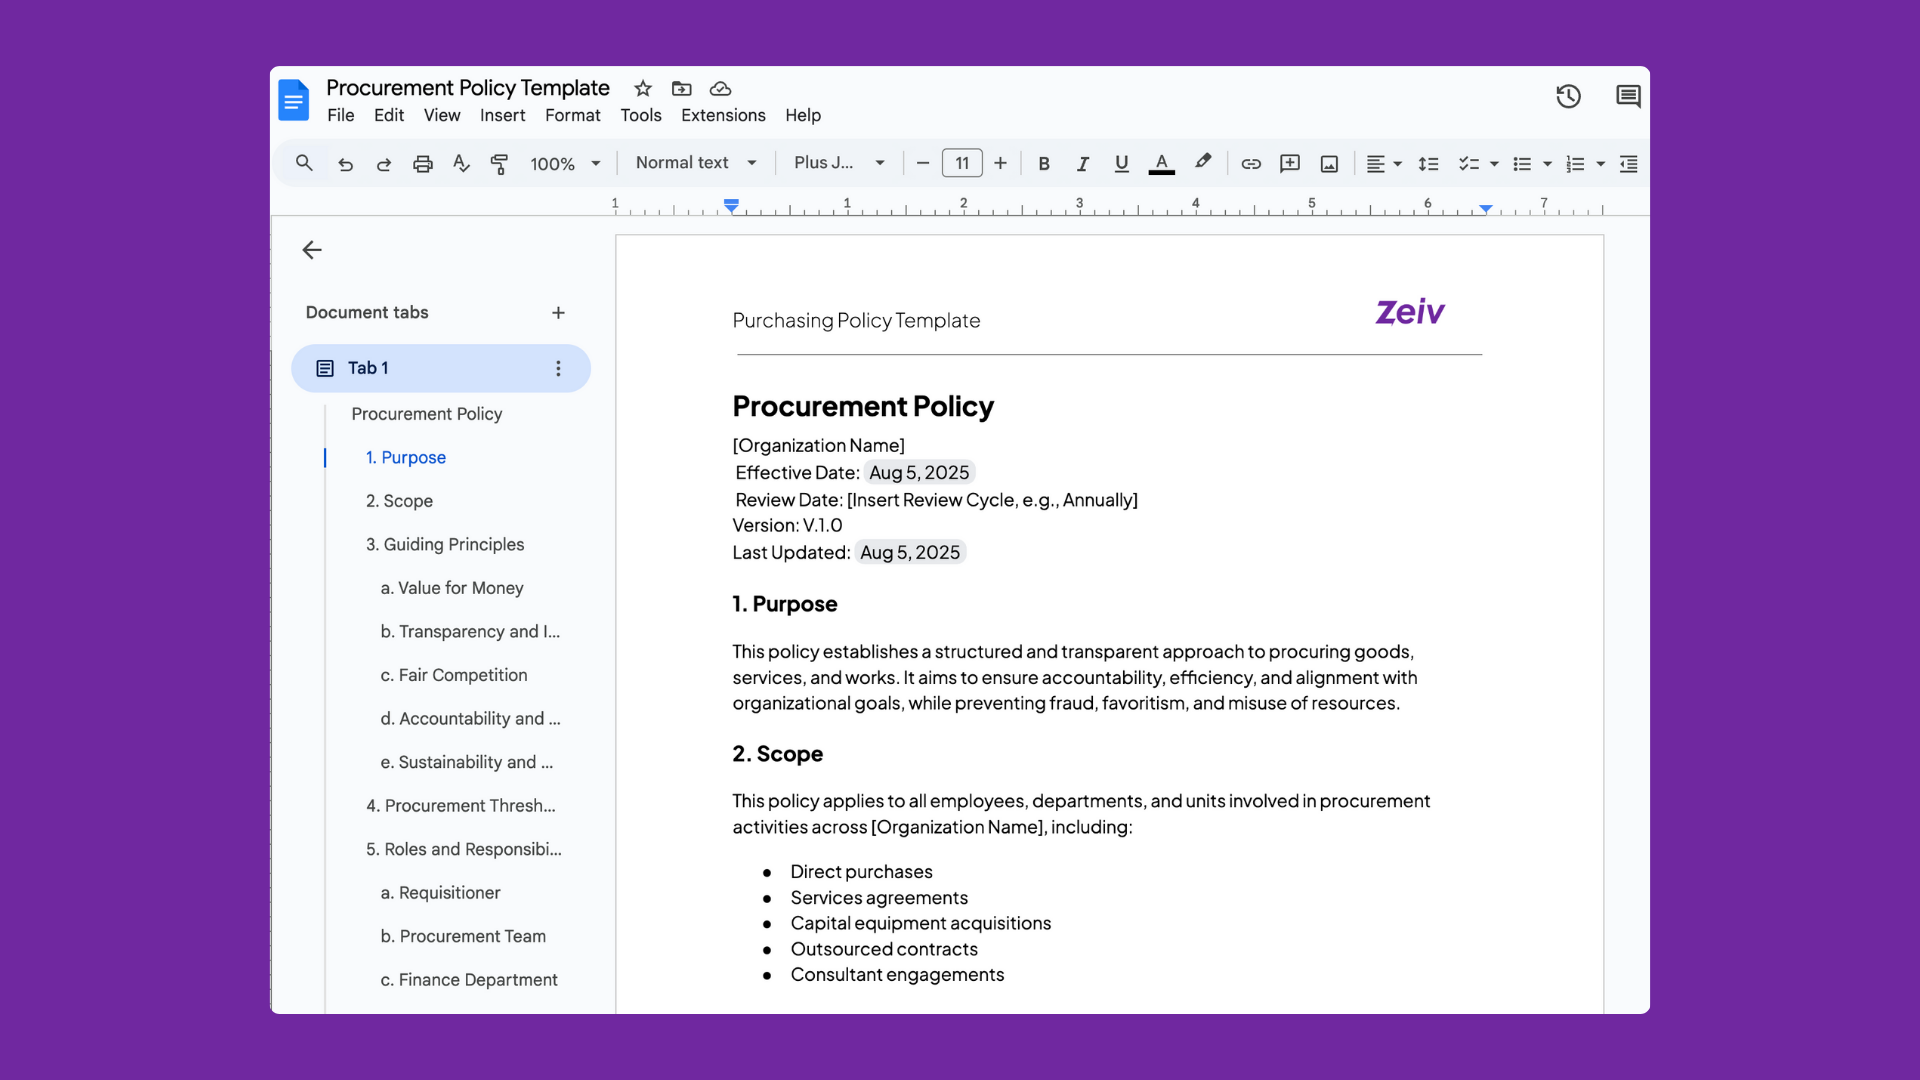Open the Format menu

pyautogui.click(x=572, y=115)
